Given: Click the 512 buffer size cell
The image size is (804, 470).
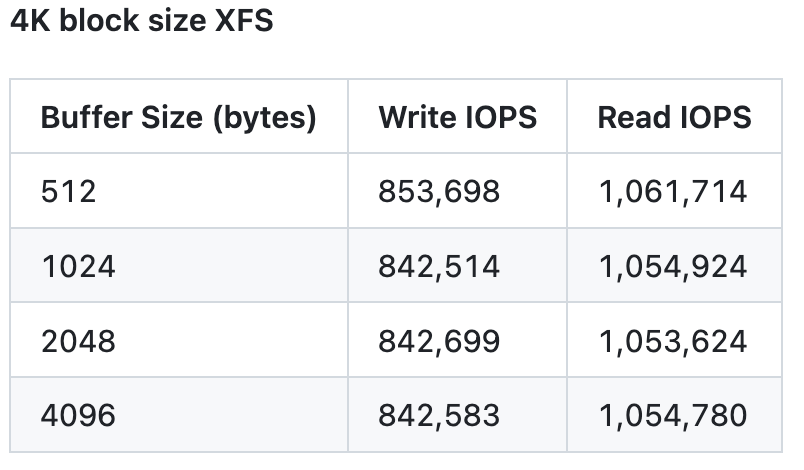Looking at the screenshot, I should click(69, 191).
